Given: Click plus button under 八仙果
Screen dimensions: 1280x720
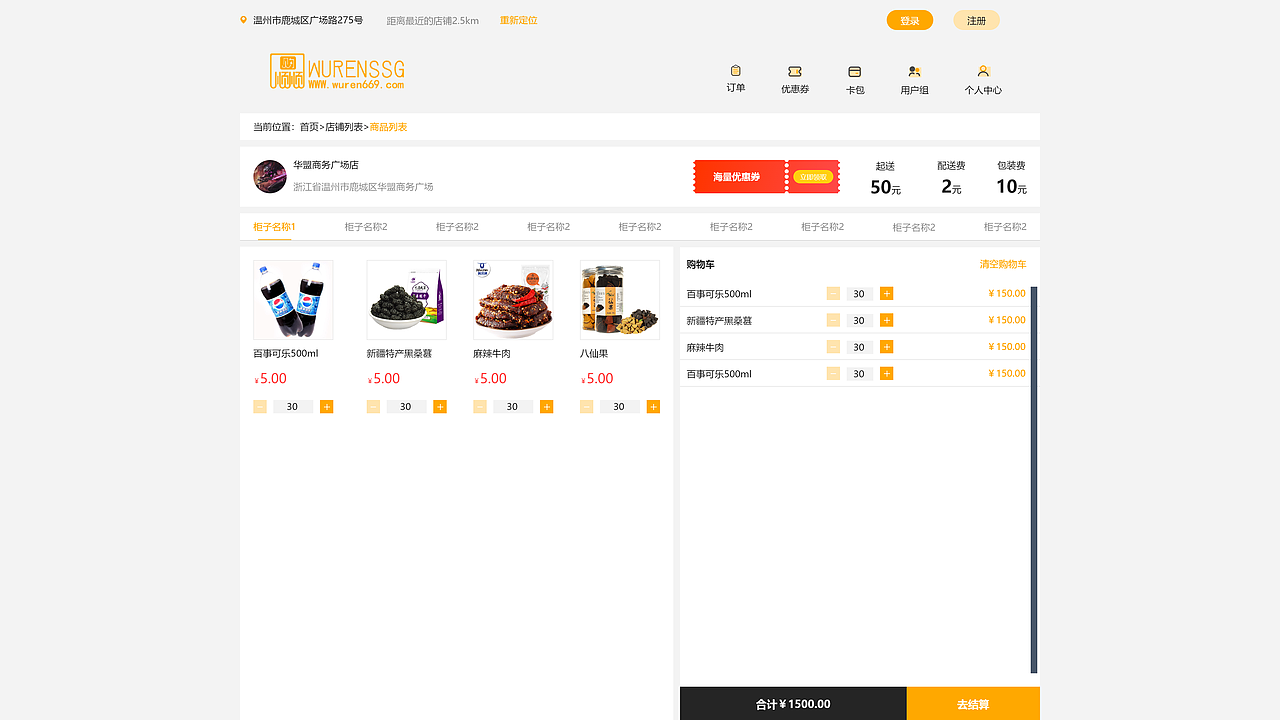Looking at the screenshot, I should [653, 406].
